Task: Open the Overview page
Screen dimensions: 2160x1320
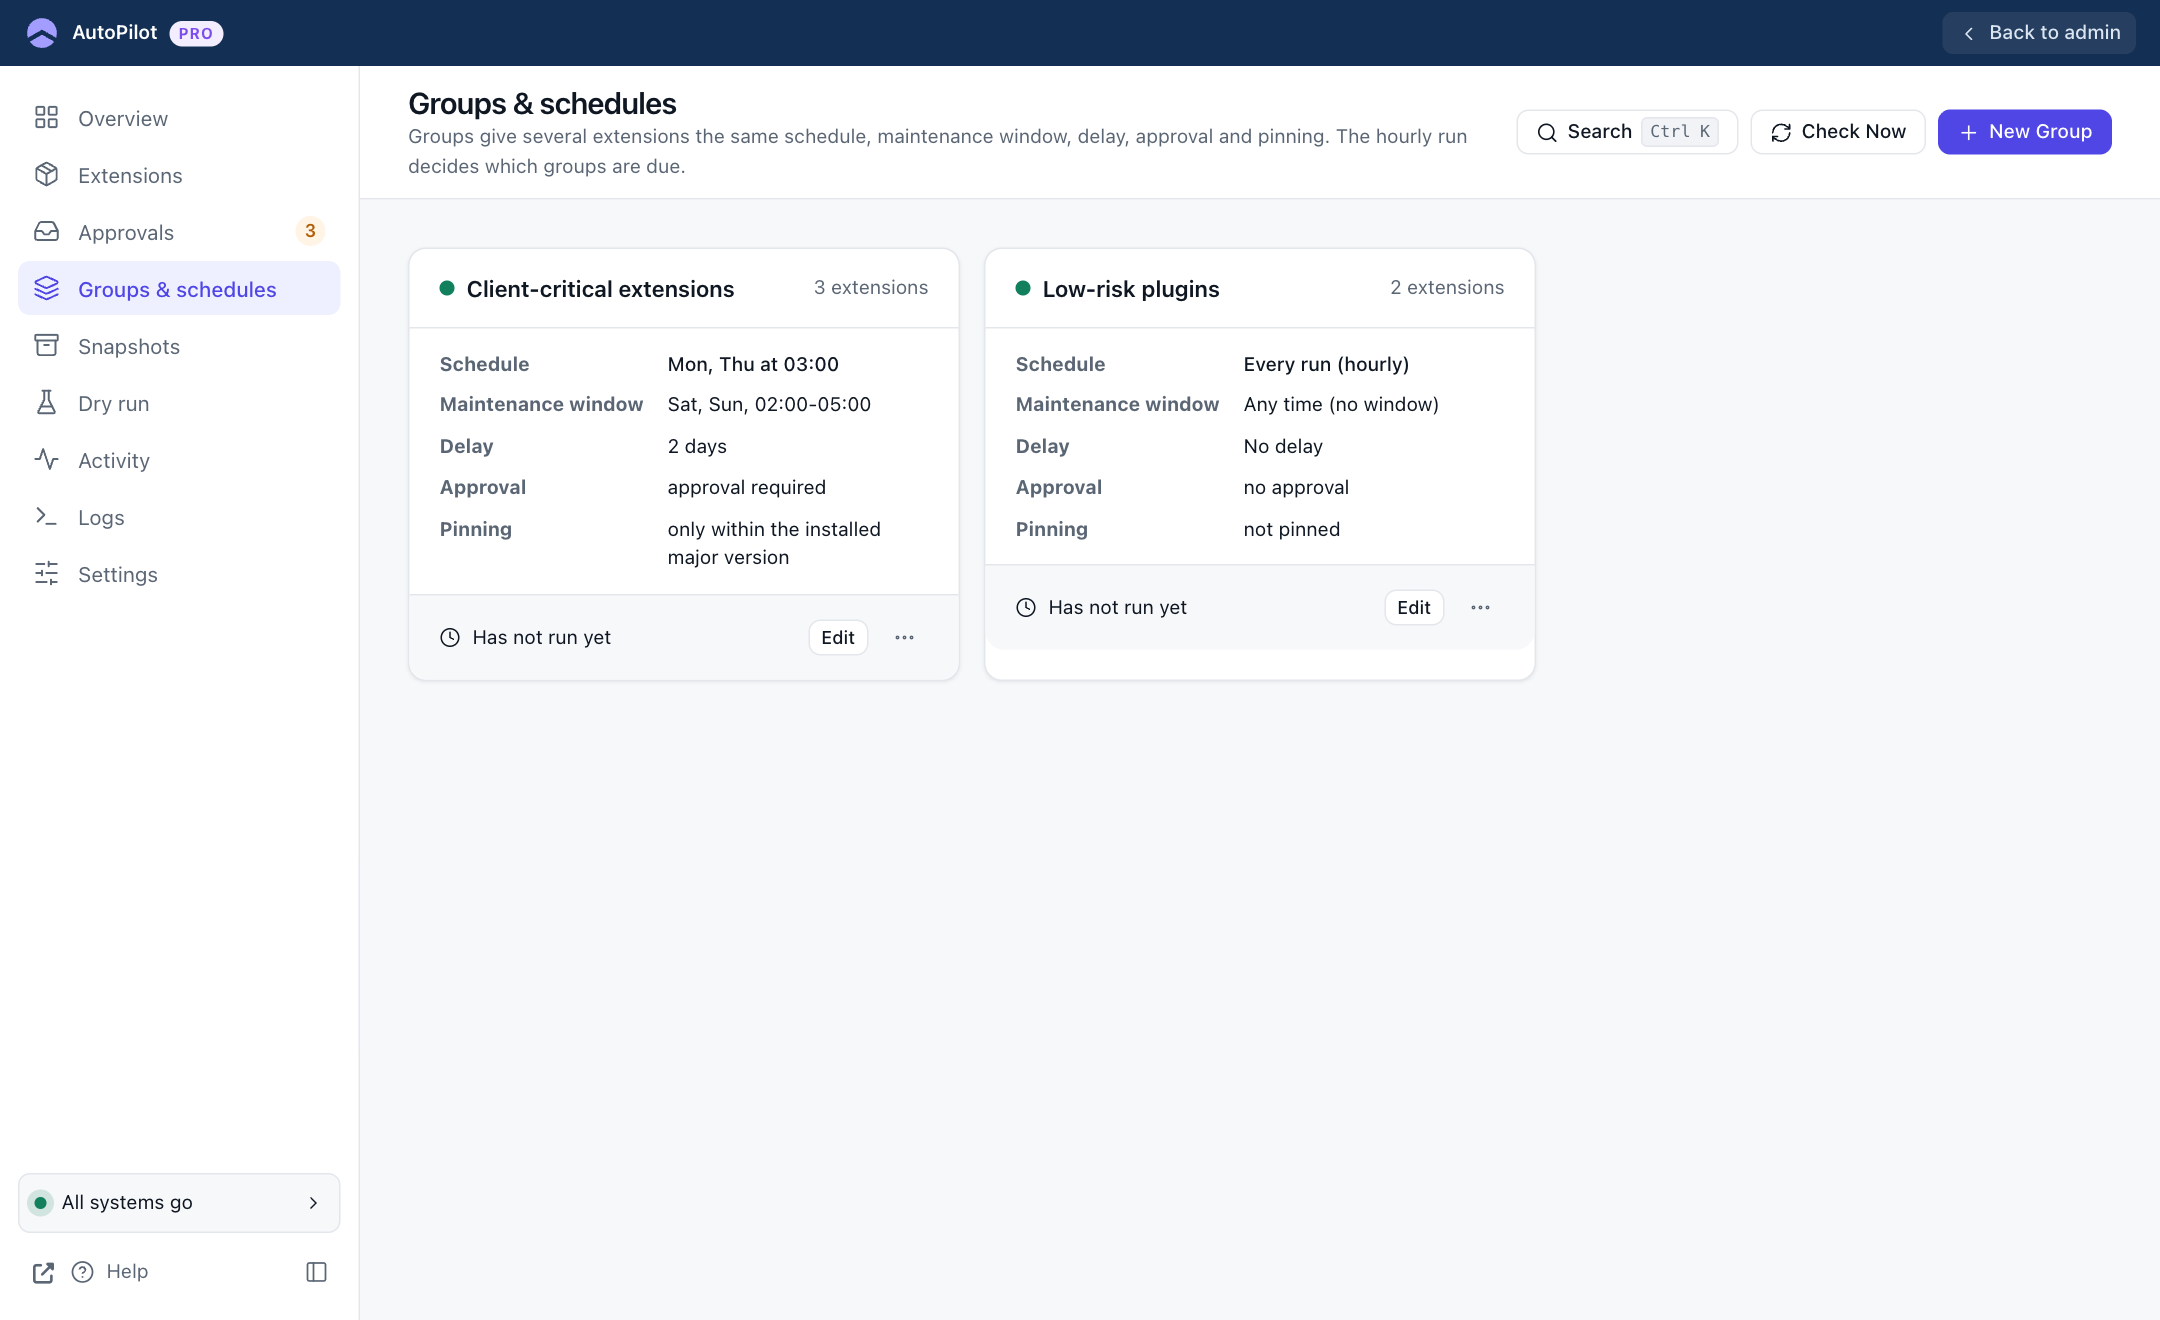Action: coord(179,118)
